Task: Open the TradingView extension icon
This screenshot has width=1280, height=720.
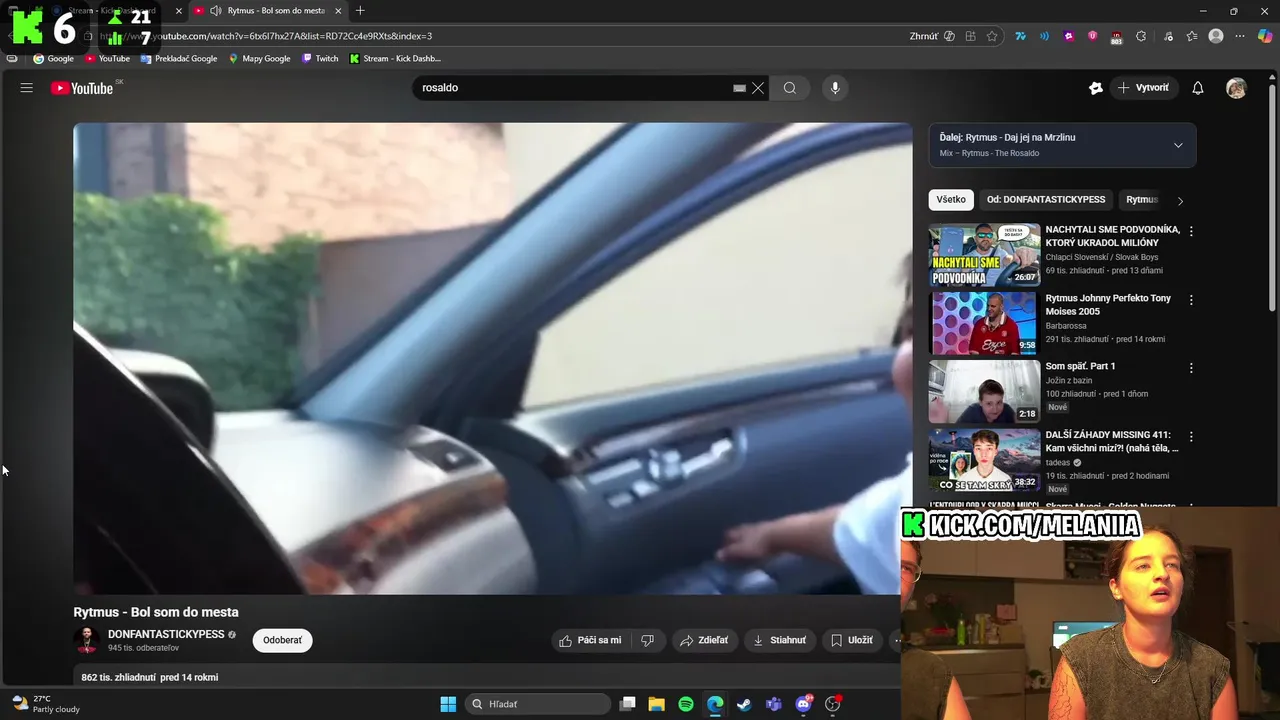Action: 1020,36
